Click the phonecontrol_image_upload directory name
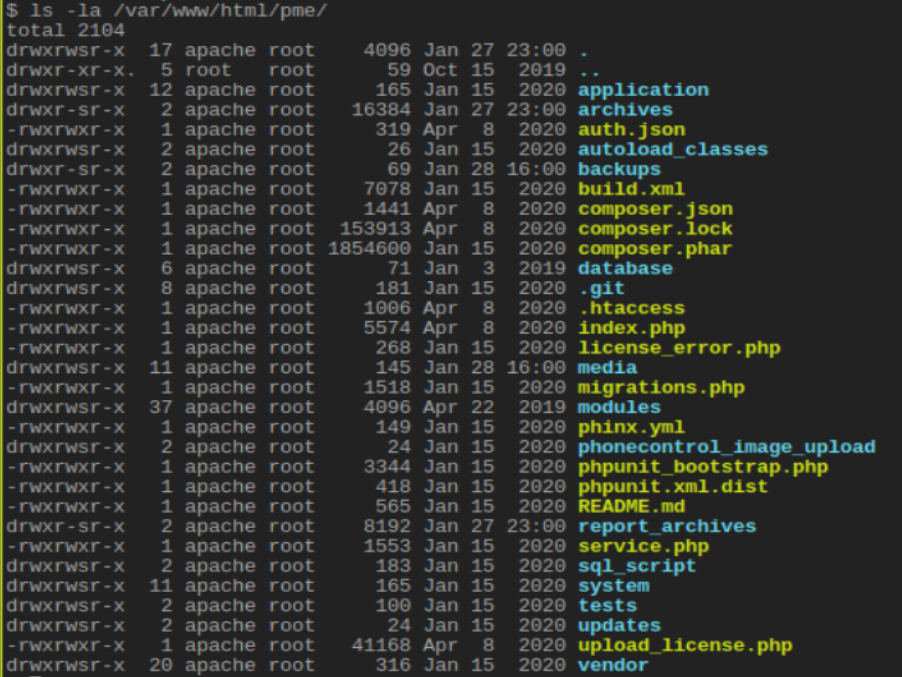The width and height of the screenshot is (902, 677). [x=726, y=447]
